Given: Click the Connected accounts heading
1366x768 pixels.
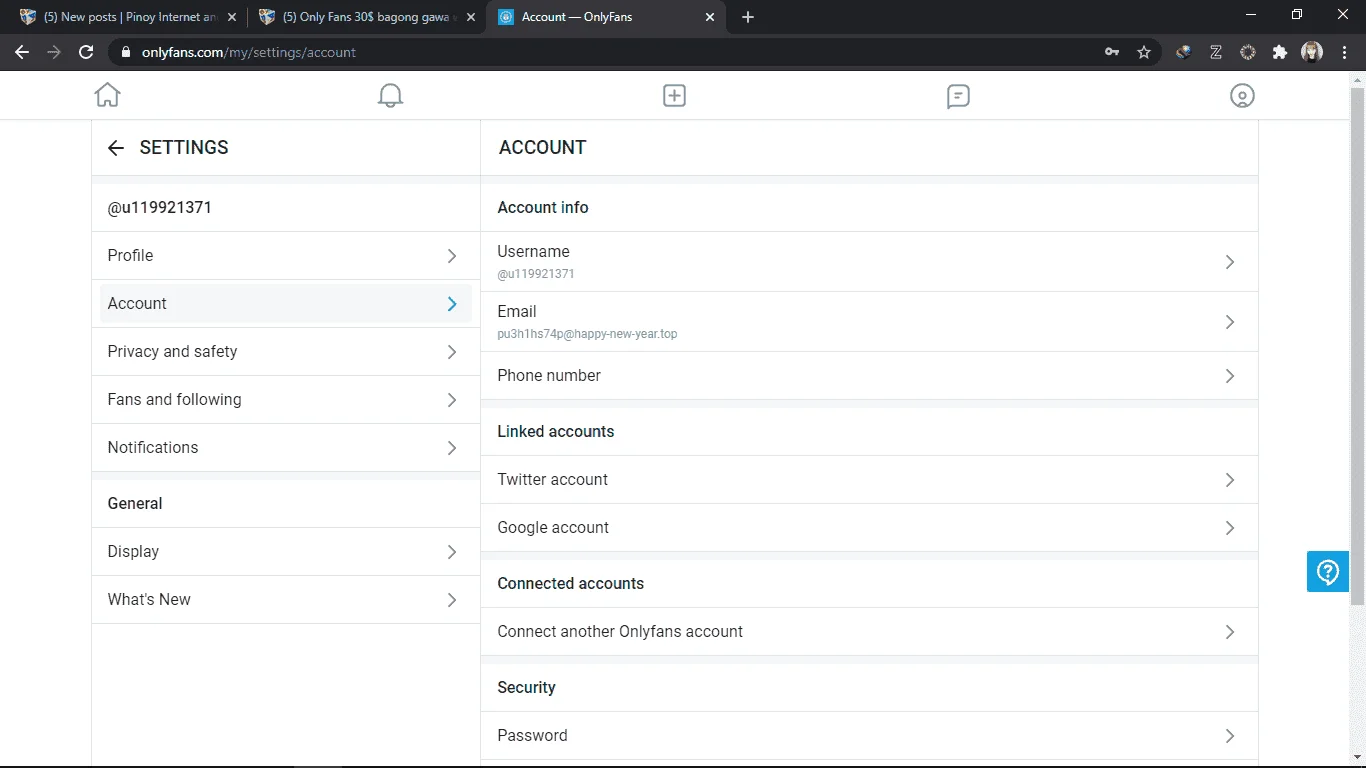Looking at the screenshot, I should click(x=571, y=584).
